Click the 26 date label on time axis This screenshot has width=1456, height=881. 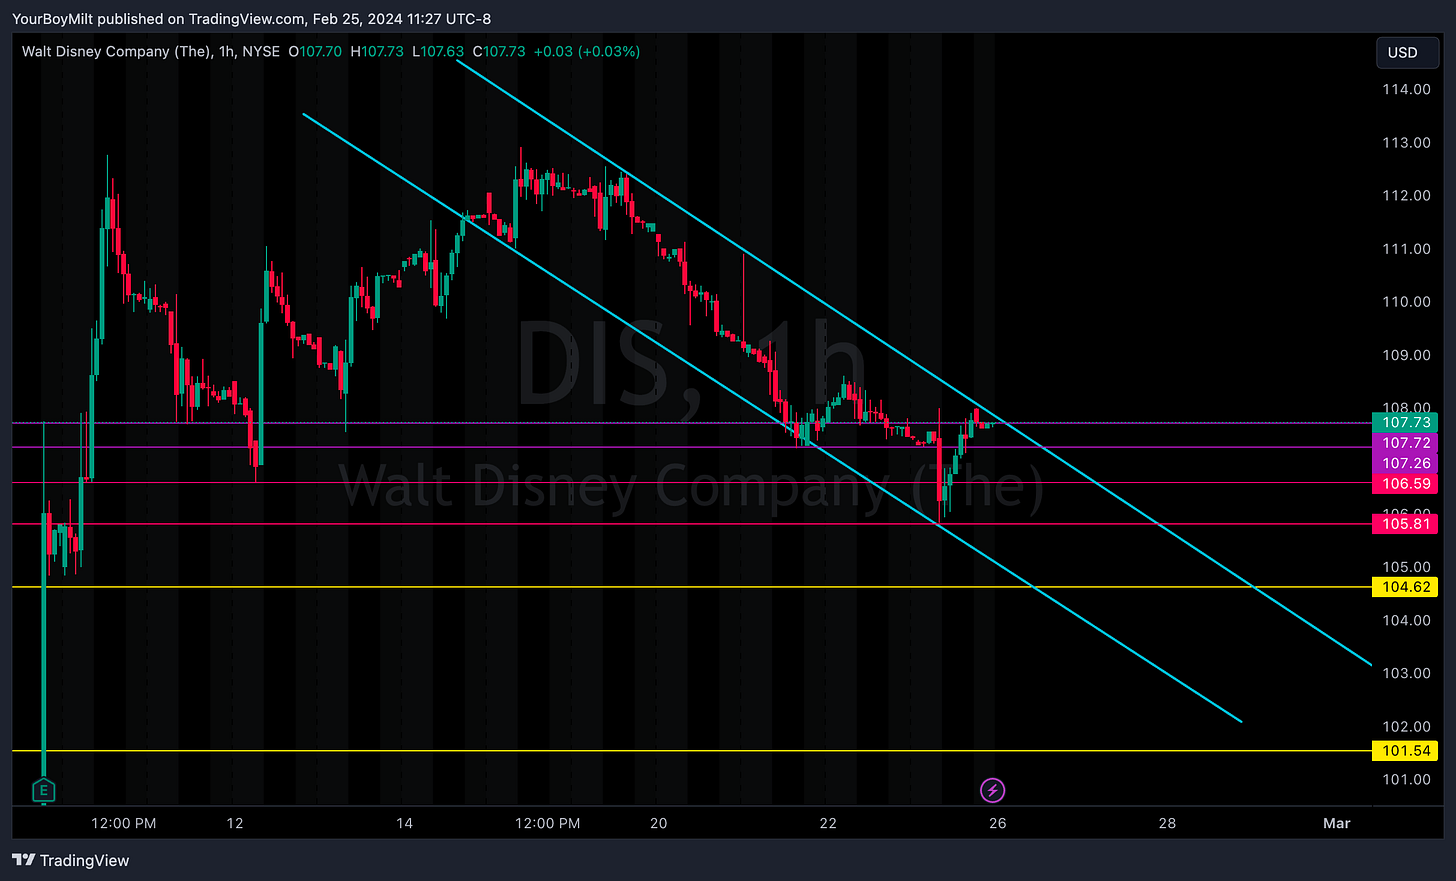click(x=997, y=823)
